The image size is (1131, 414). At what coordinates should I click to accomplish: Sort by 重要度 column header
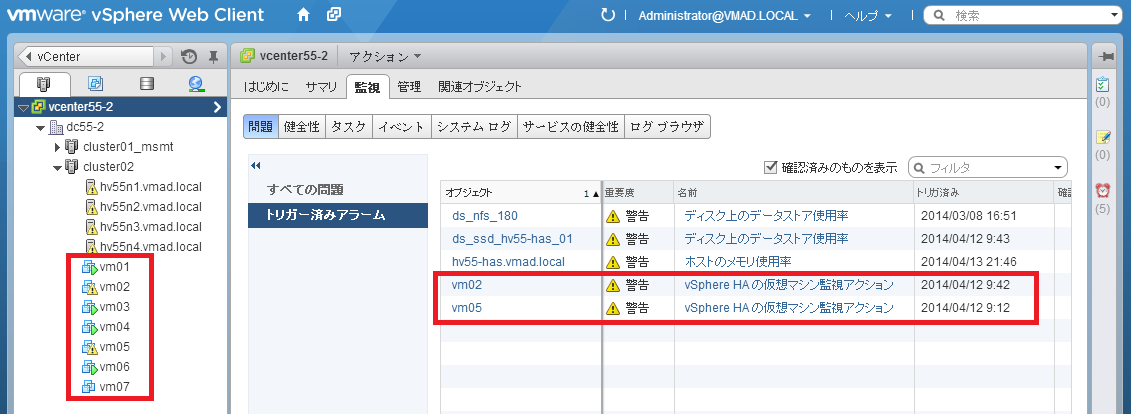(638, 193)
